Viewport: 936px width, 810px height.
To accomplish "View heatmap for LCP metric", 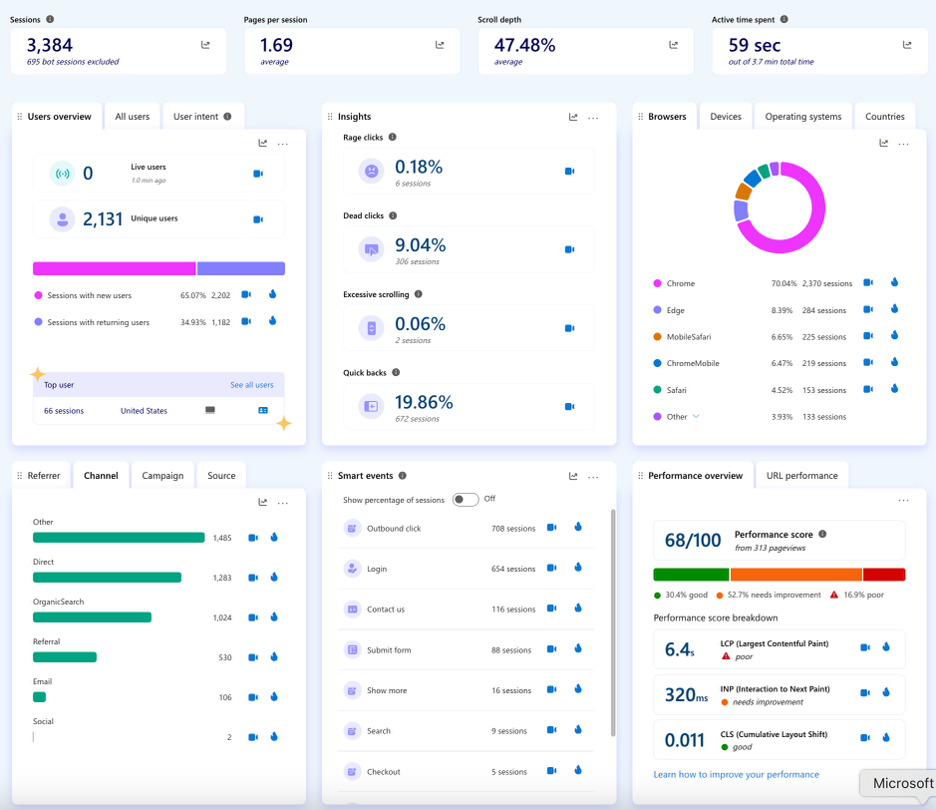I will [886, 647].
